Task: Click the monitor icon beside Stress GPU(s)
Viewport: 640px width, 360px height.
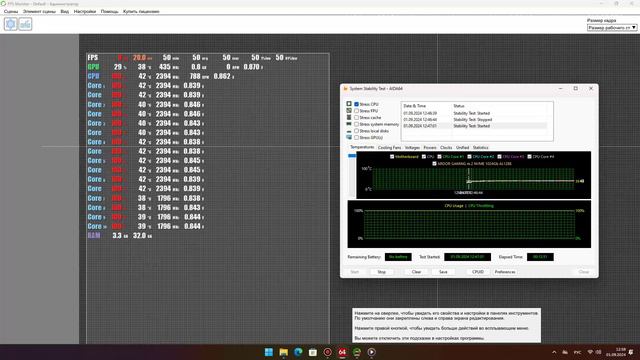Action: tap(349, 138)
